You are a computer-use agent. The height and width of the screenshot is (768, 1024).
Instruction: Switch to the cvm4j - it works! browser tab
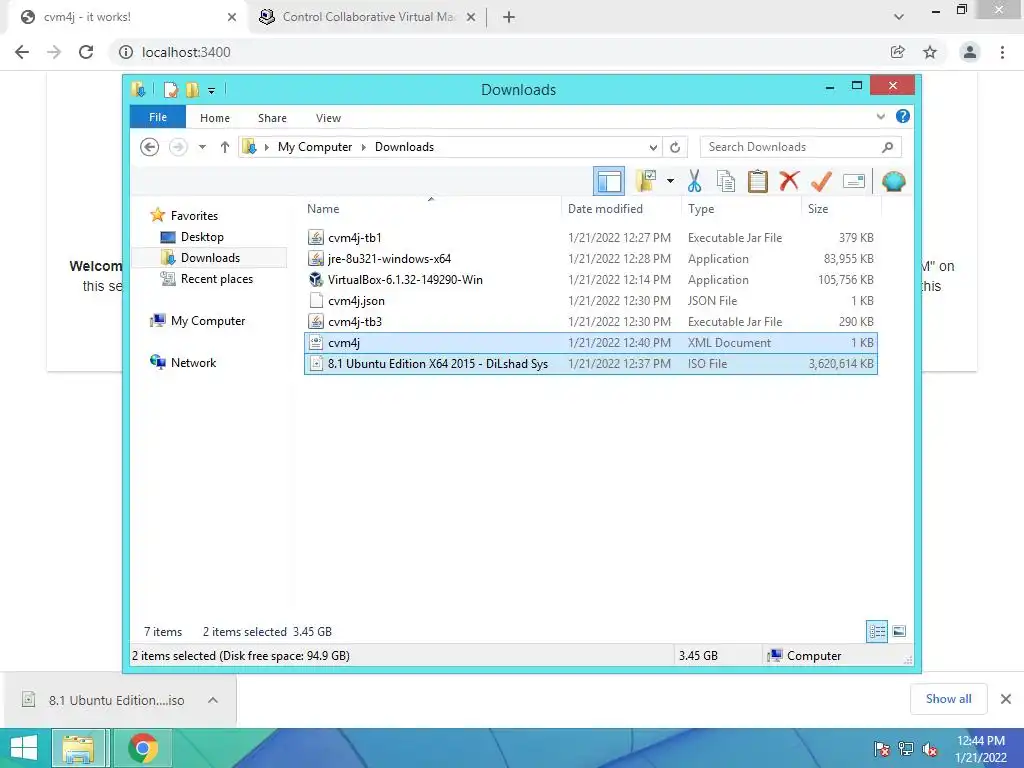(x=128, y=17)
